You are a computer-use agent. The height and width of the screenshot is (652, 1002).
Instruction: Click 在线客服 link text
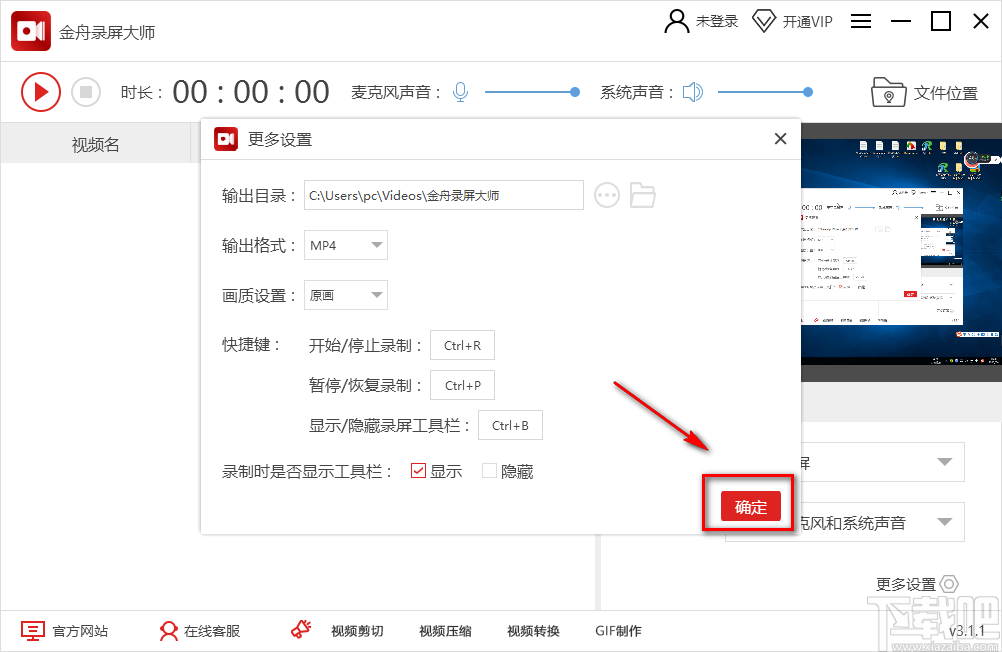tap(212, 631)
